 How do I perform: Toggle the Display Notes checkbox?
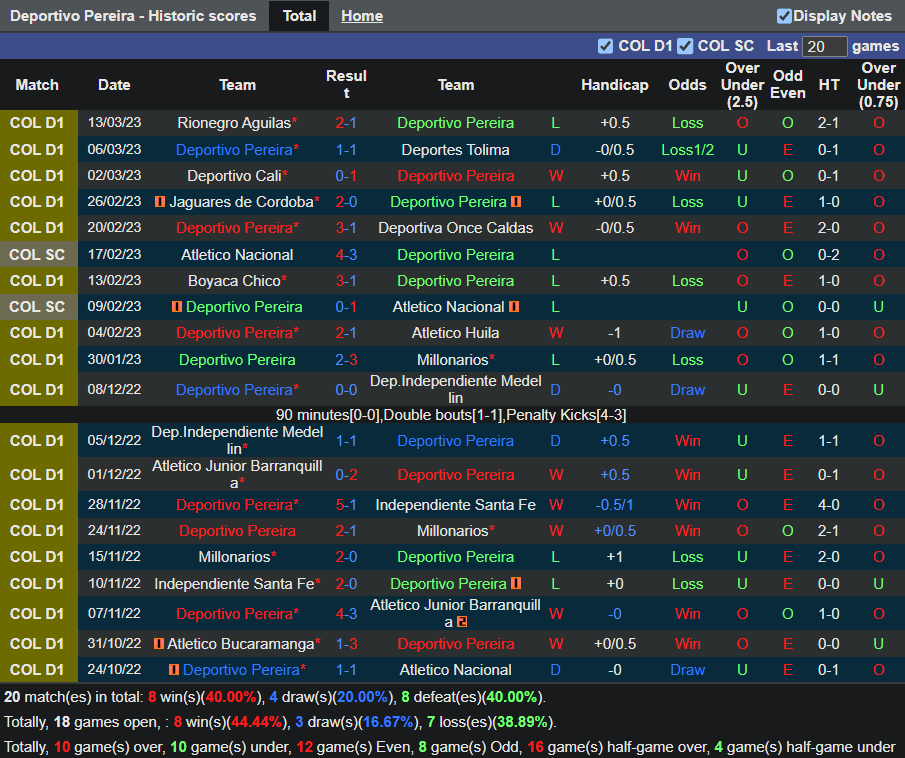[x=784, y=16]
